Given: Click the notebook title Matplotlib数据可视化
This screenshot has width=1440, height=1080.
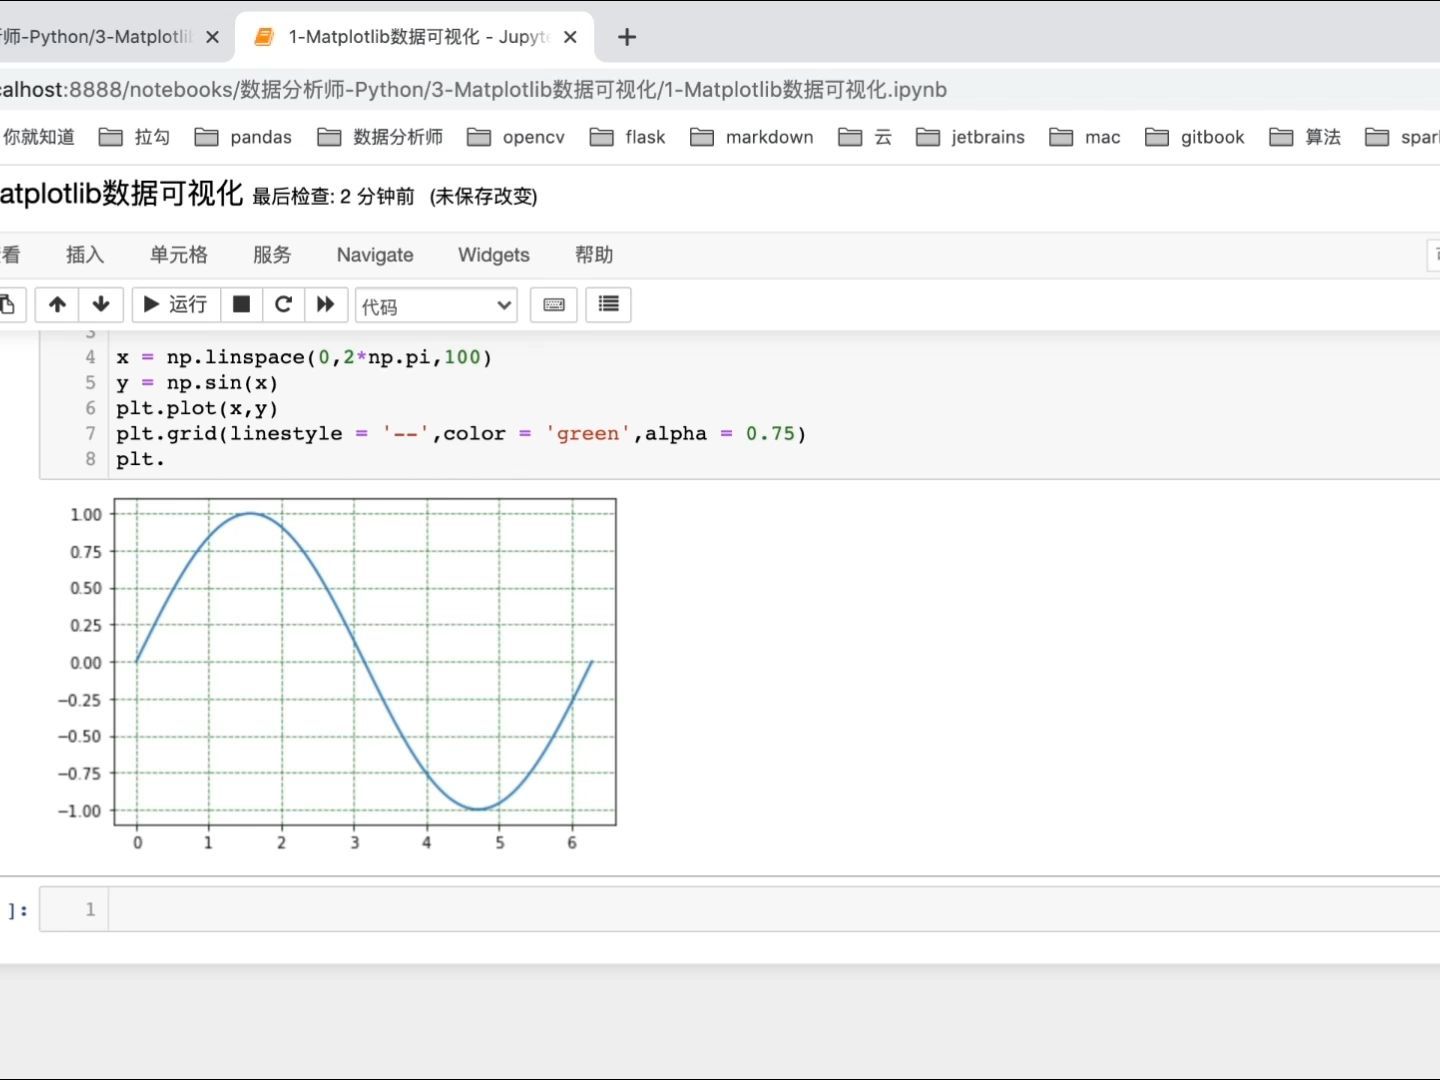Looking at the screenshot, I should [121, 193].
